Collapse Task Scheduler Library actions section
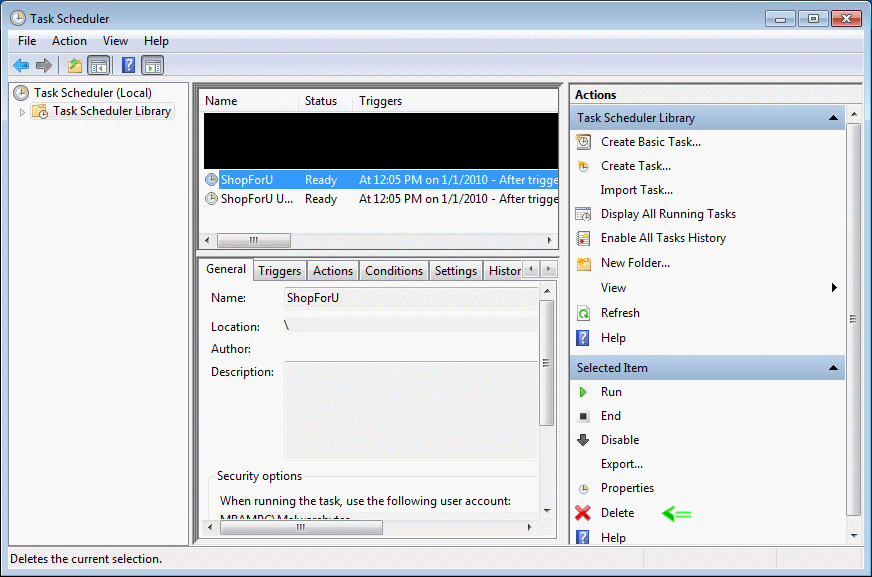 [833, 118]
